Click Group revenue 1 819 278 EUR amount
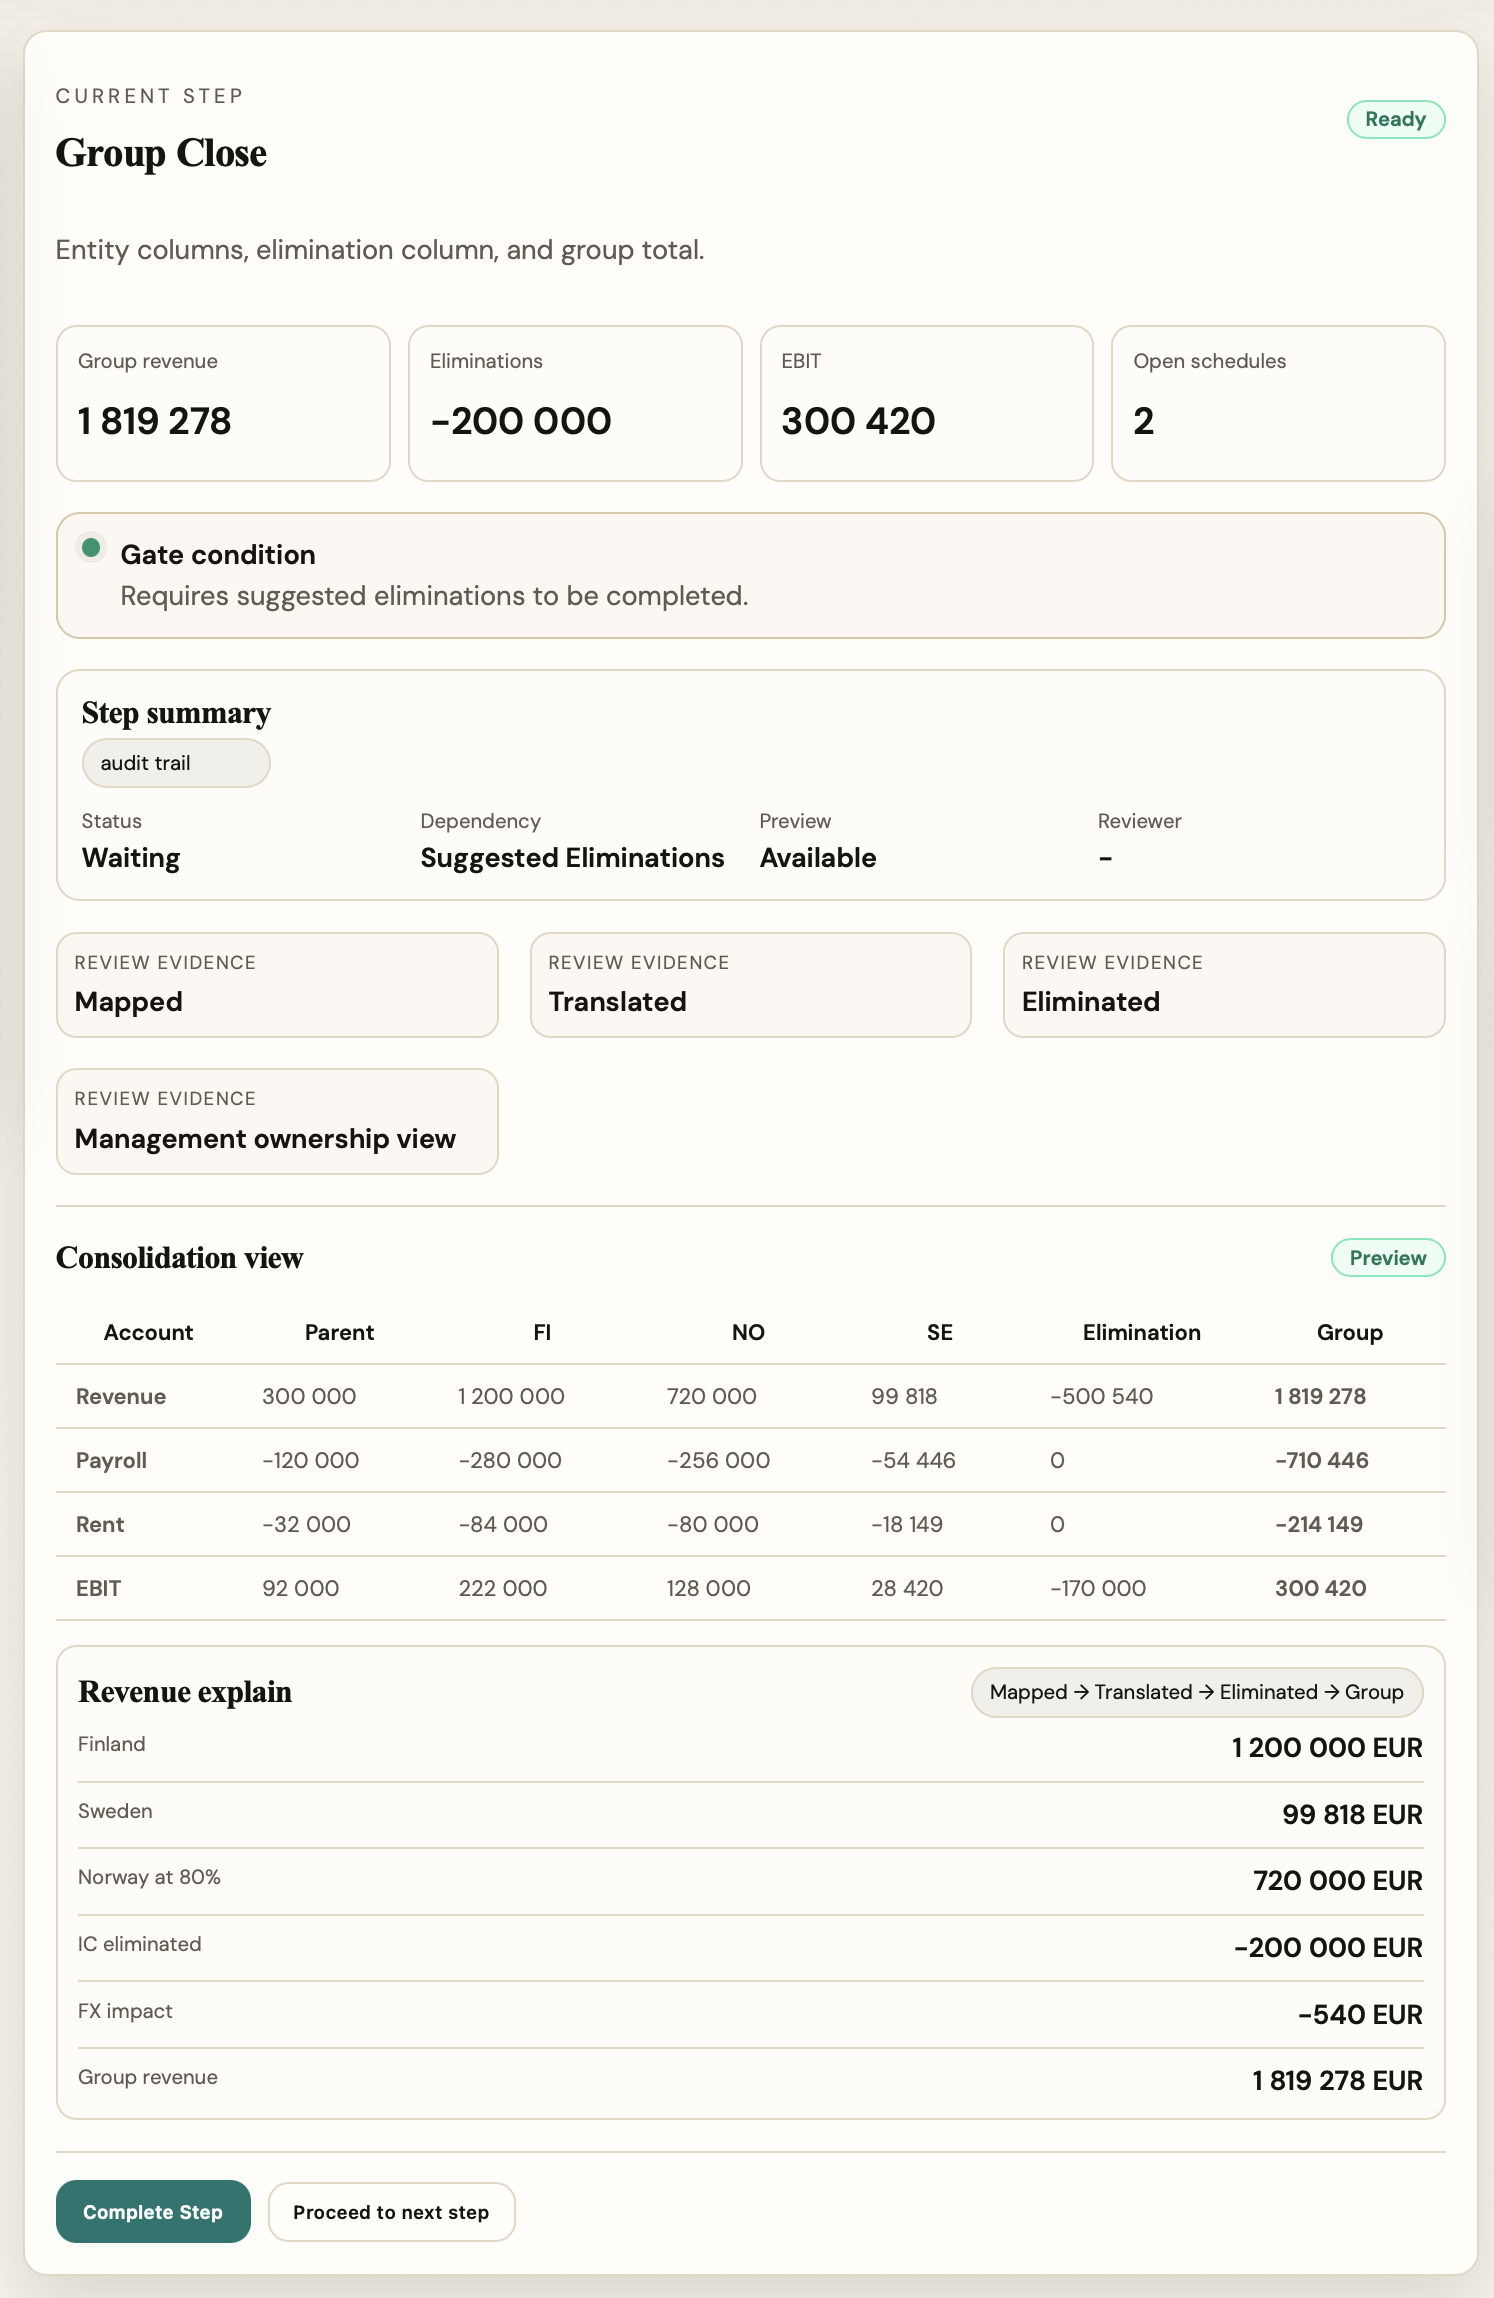The image size is (1494, 2298). 1337,2081
